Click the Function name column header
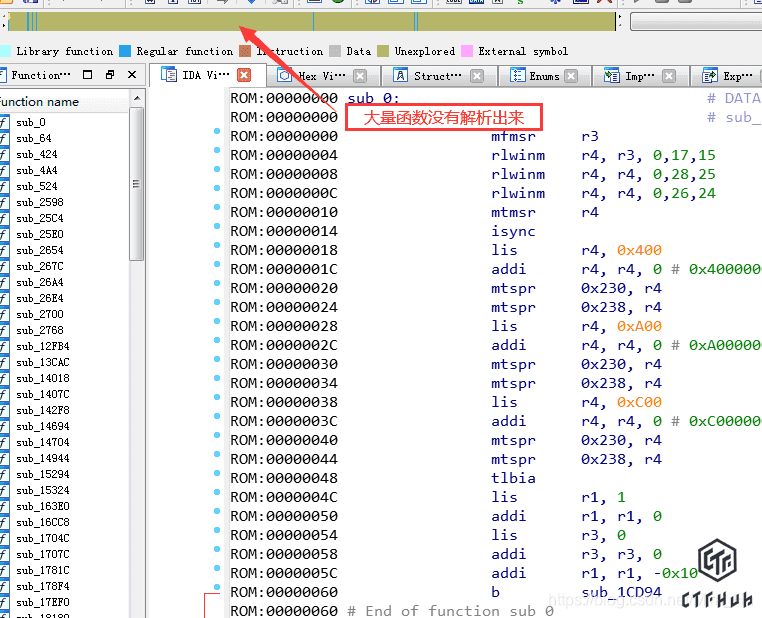Viewport: 762px width, 618px height. pyautogui.click(x=60, y=102)
